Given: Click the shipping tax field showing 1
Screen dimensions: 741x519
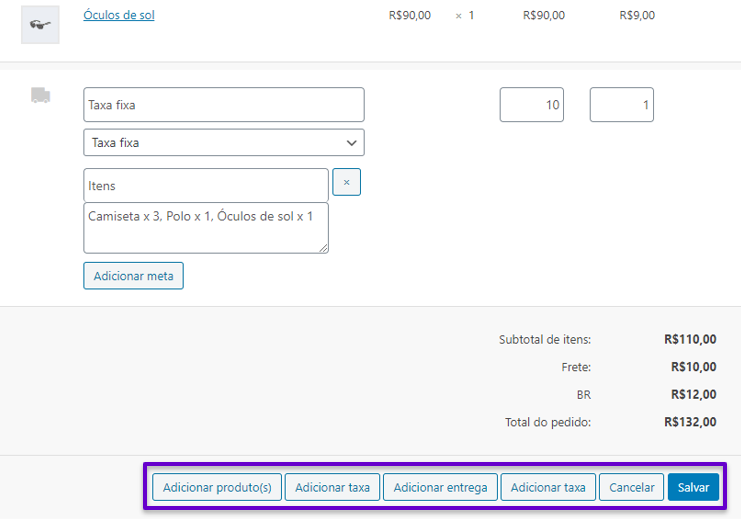Looking at the screenshot, I should point(621,104).
